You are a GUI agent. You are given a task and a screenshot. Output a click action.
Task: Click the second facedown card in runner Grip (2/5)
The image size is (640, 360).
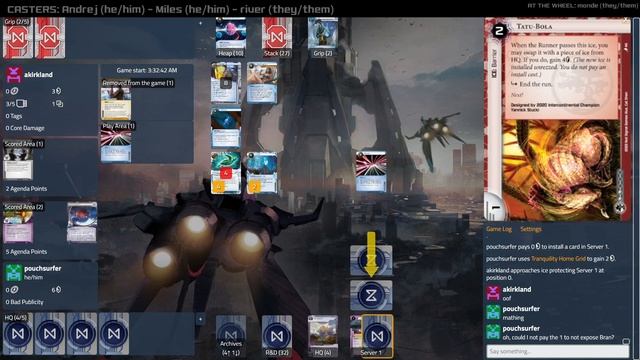tap(50, 38)
